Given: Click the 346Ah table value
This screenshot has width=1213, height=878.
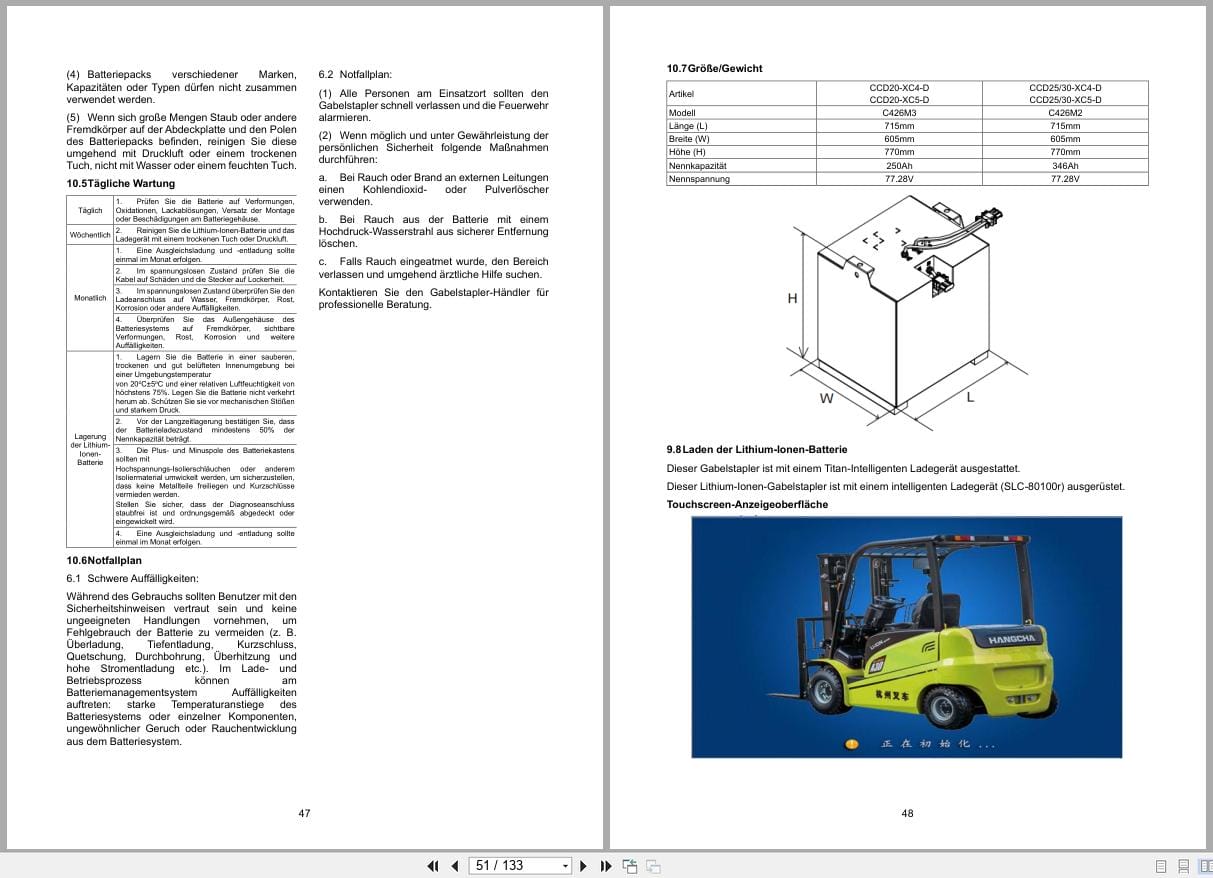Looking at the screenshot, I should [x=1065, y=166].
